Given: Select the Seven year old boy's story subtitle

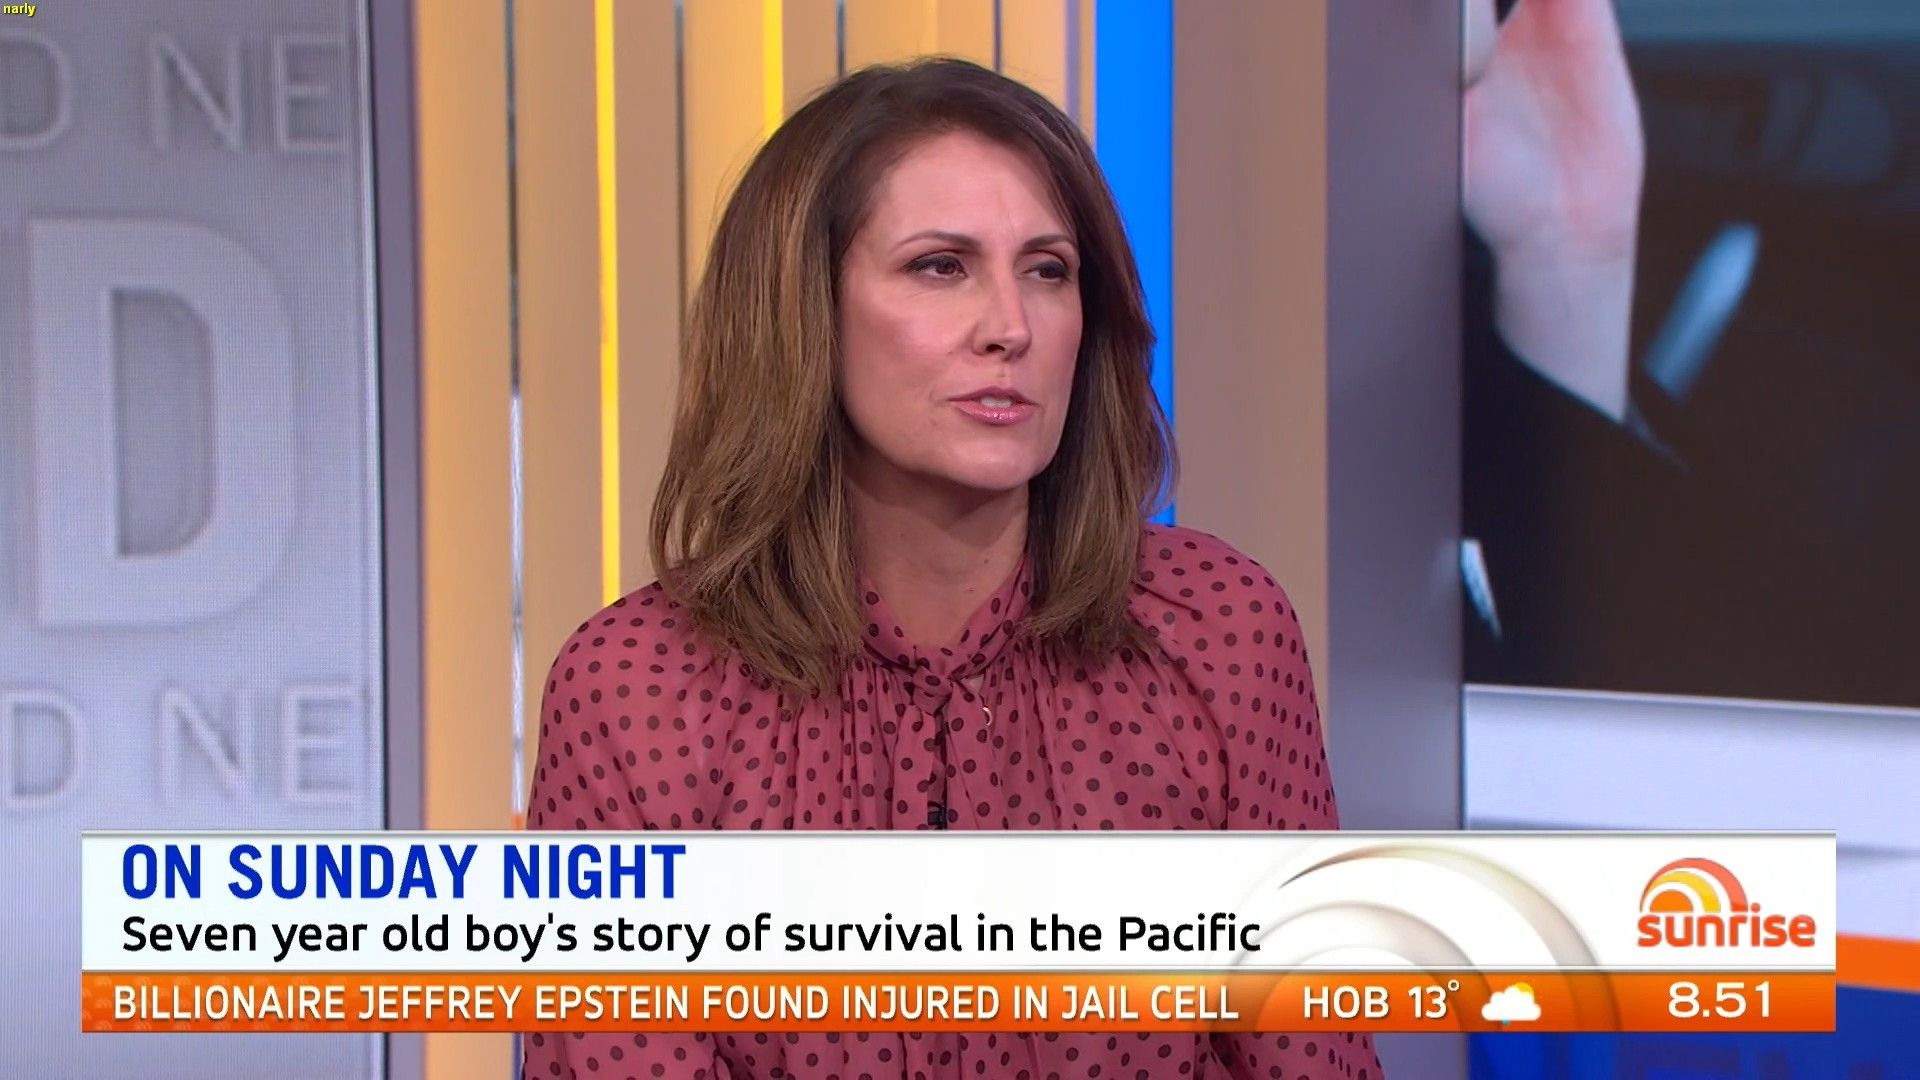Looking at the screenshot, I should [691, 935].
